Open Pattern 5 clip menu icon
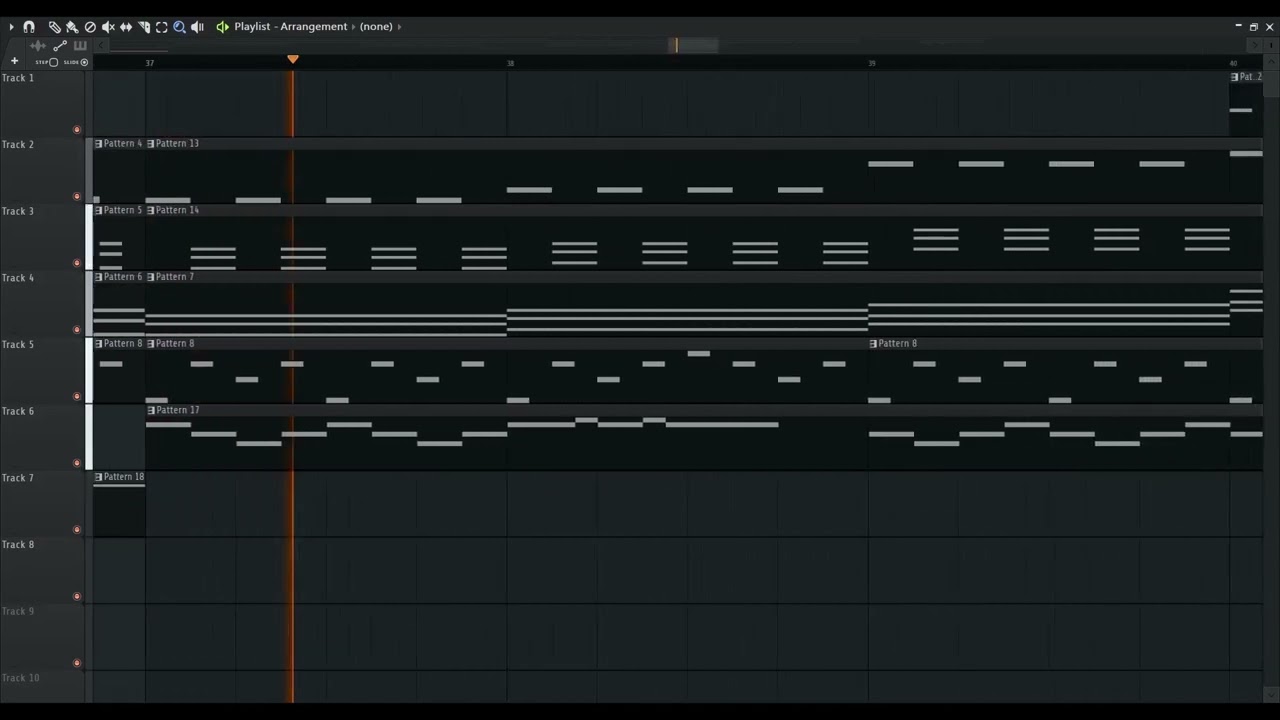The image size is (1280, 720). 98,211
